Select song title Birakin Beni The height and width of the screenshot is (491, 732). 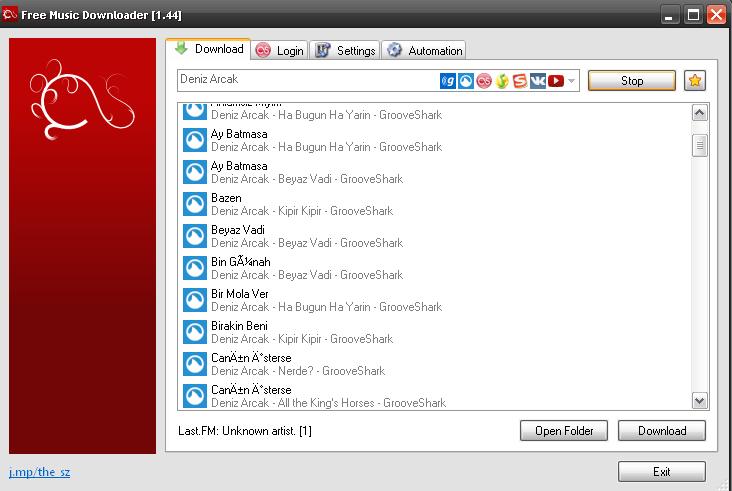point(239,326)
